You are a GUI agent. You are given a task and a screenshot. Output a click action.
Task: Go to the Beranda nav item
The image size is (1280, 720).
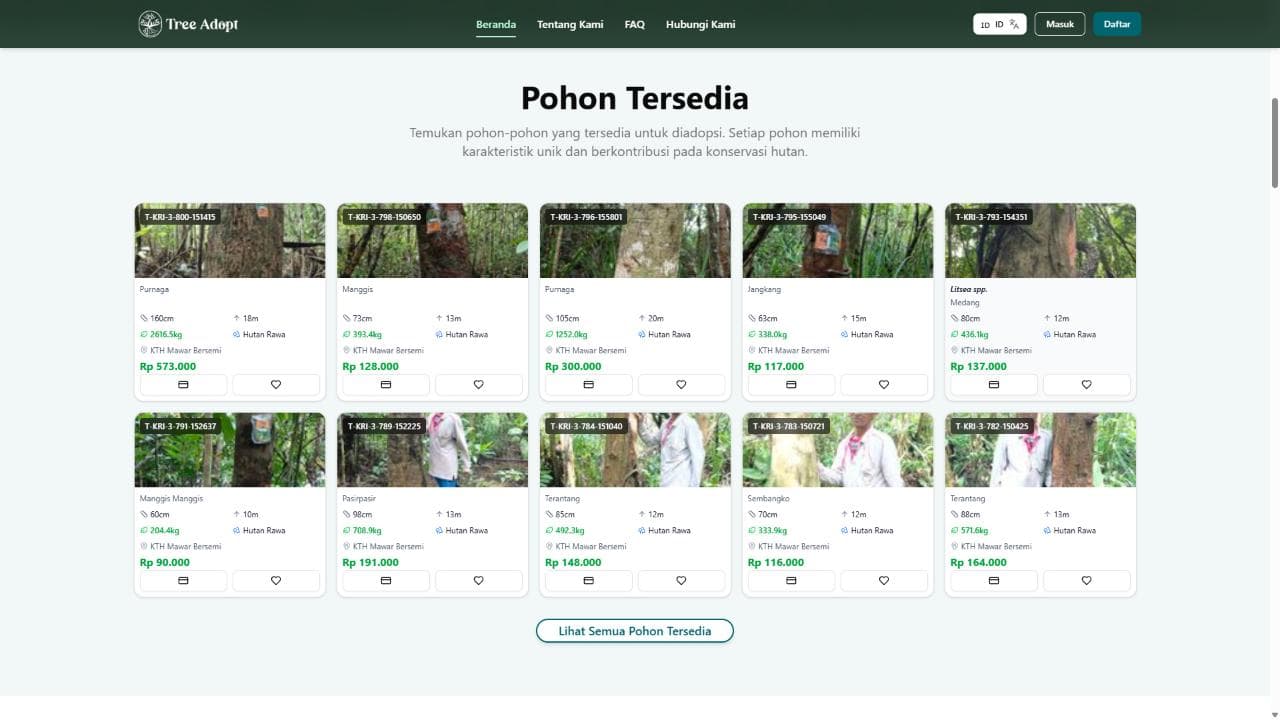(x=496, y=24)
